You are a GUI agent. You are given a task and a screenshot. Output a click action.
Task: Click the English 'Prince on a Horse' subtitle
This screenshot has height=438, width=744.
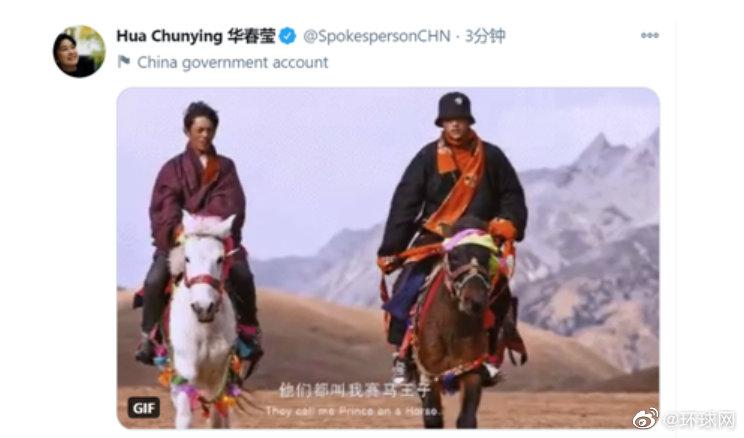[353, 411]
